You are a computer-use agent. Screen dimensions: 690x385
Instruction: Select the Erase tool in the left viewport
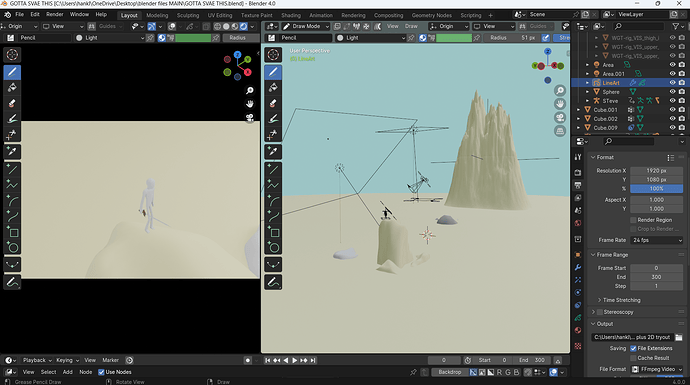tap(12, 103)
